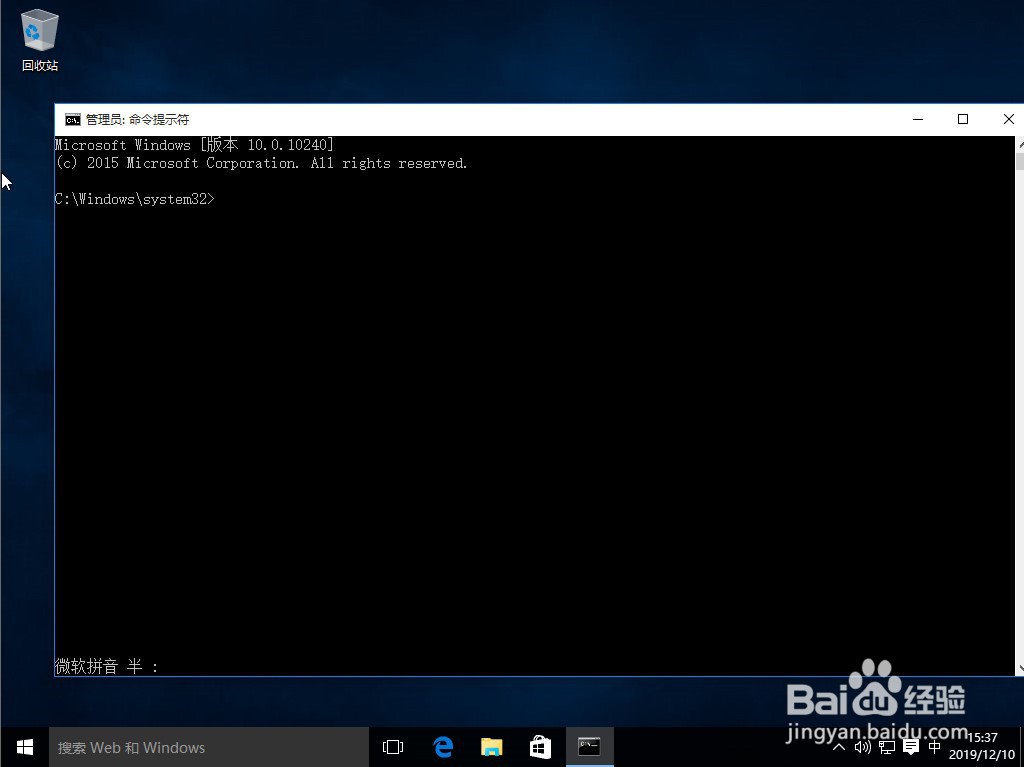Close the command prompt window
The image size is (1024, 767).
pyautogui.click(x=1008, y=119)
